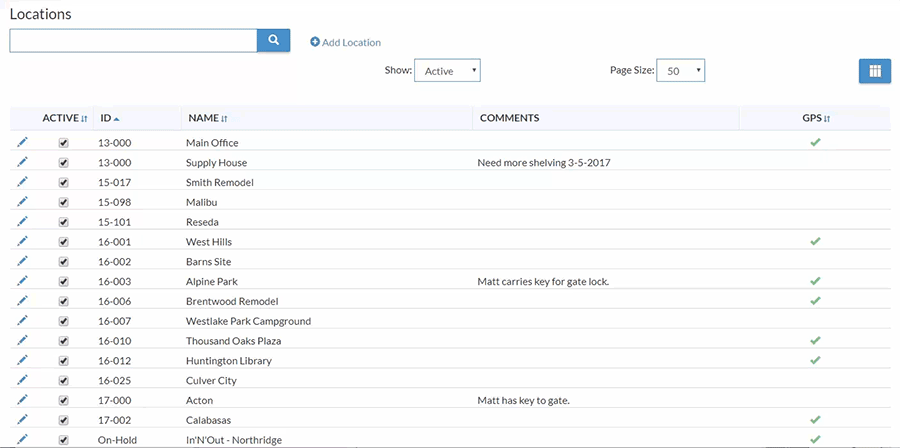Sort by the NAME column header

click(208, 118)
